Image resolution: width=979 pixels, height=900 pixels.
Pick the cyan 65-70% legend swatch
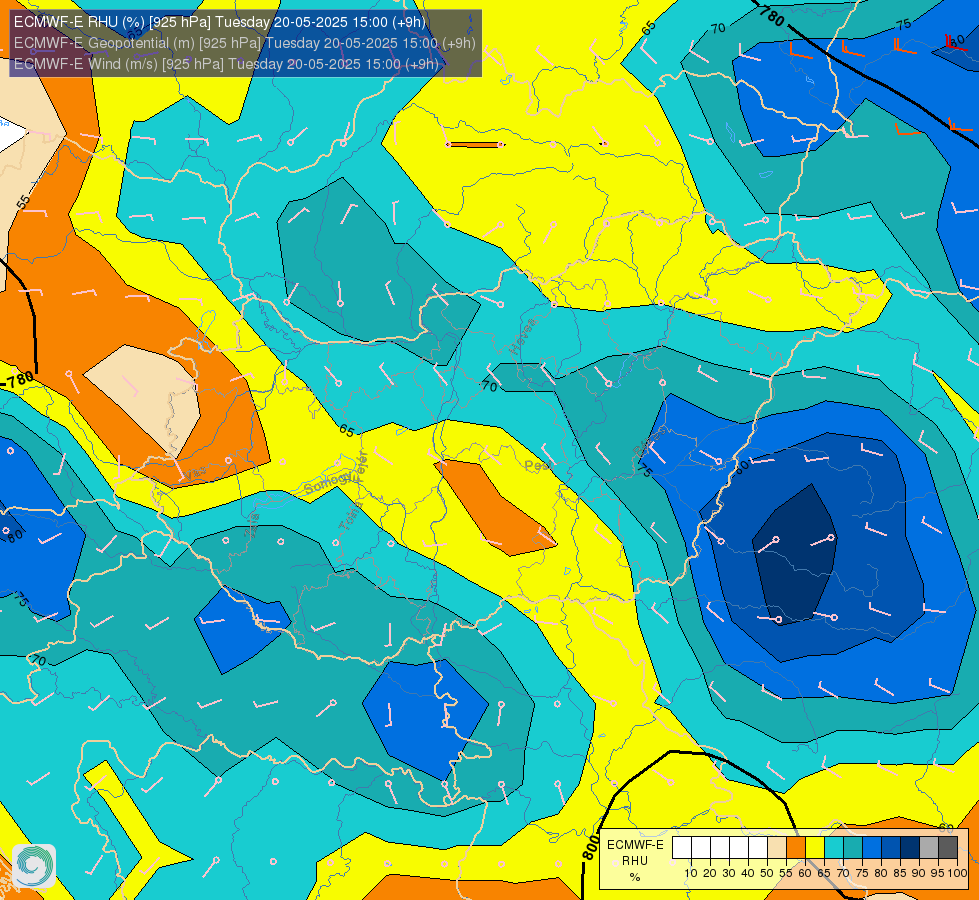click(834, 848)
